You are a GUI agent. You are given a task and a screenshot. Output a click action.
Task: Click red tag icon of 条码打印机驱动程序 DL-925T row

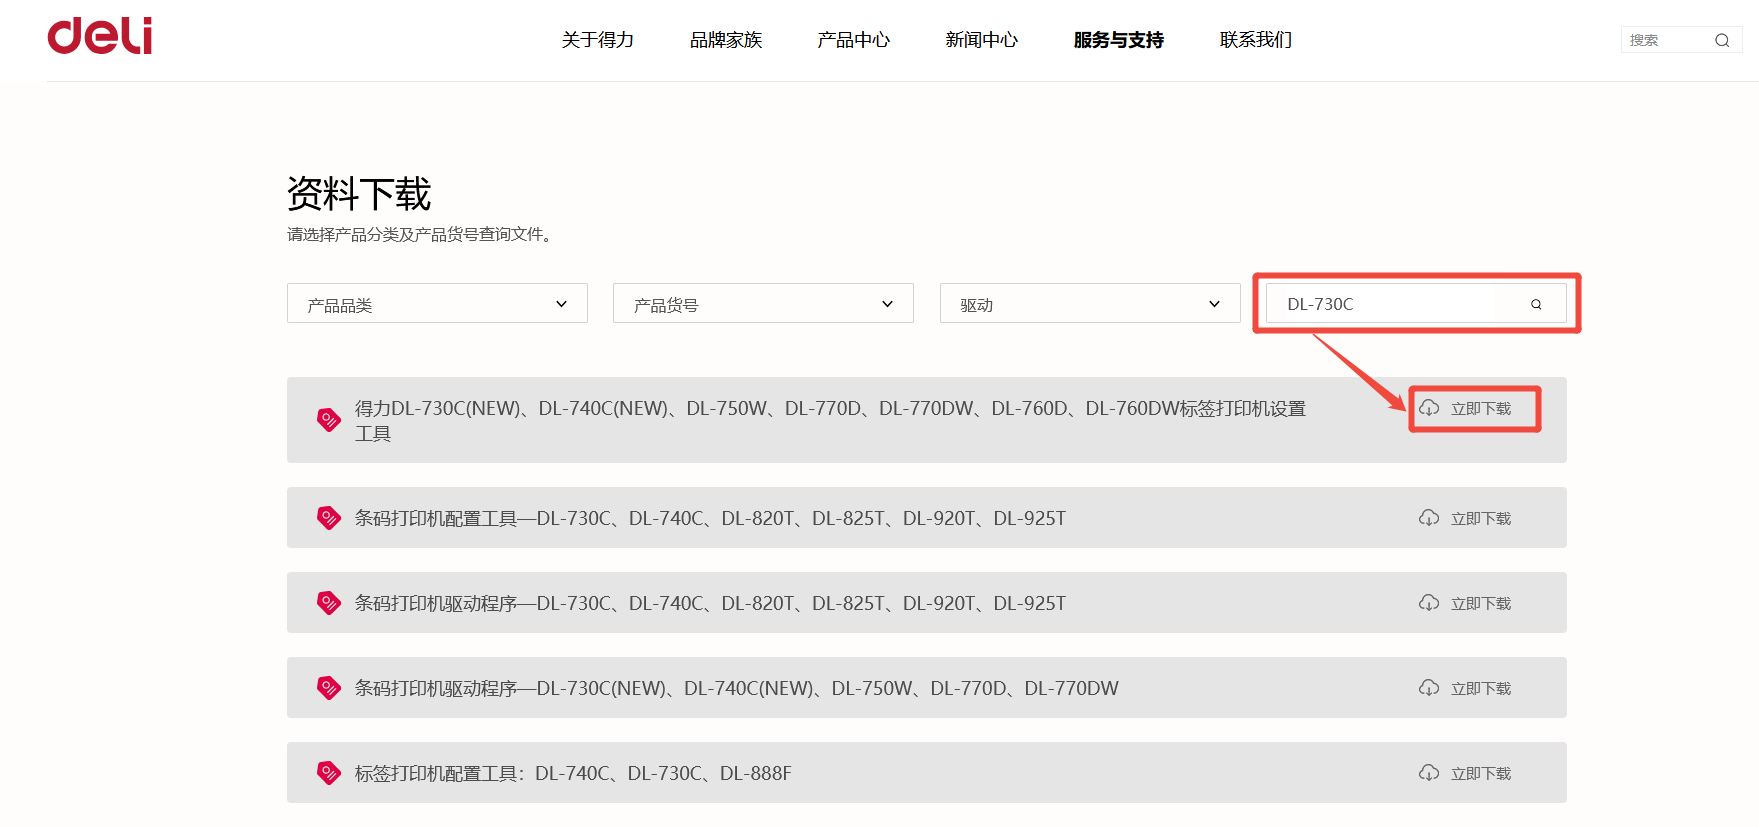[x=329, y=603]
